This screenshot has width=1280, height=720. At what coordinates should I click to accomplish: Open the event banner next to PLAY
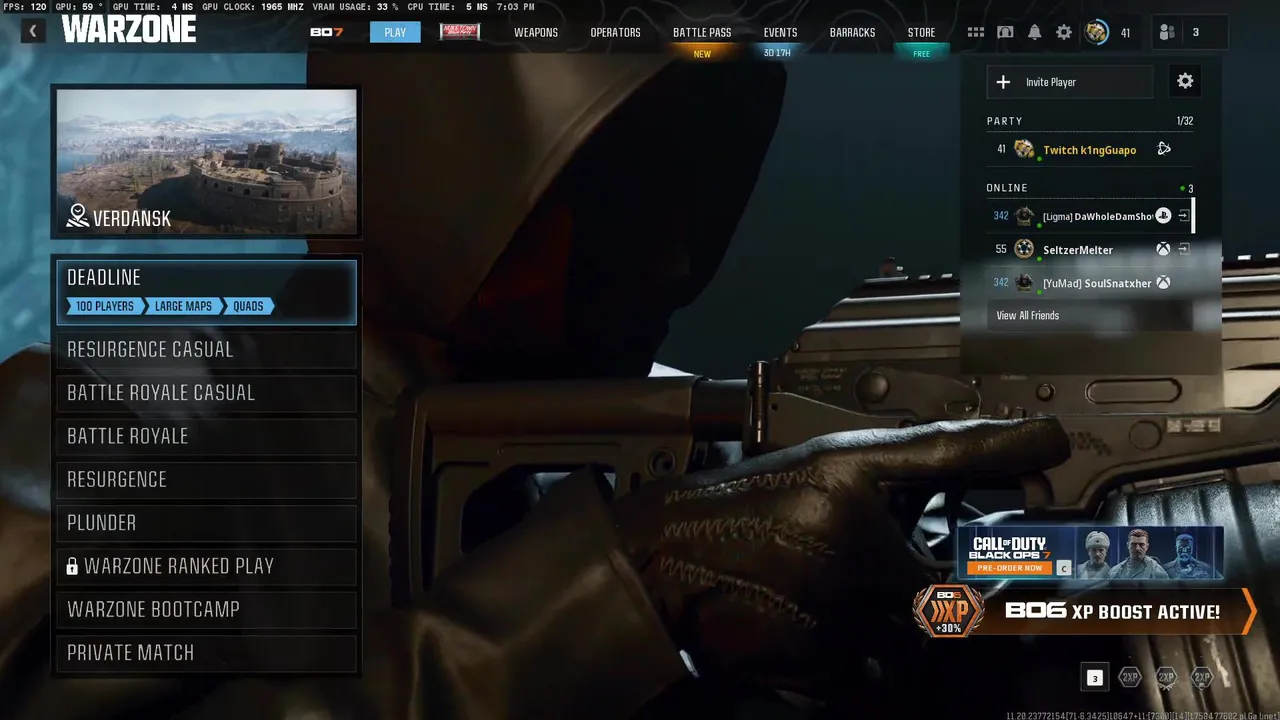(460, 32)
